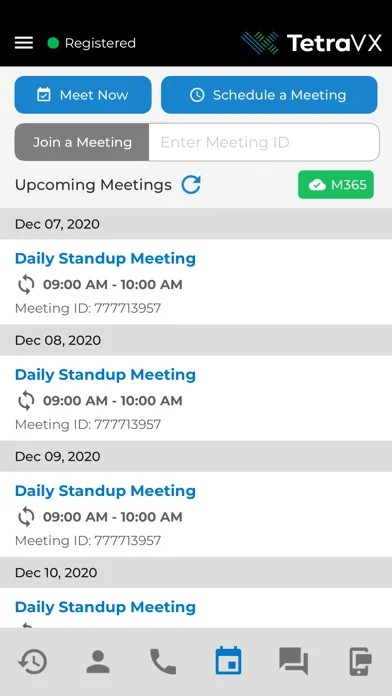Viewport: 392px width, 696px height.
Task: Open the hamburger menu
Action: (x=24, y=43)
